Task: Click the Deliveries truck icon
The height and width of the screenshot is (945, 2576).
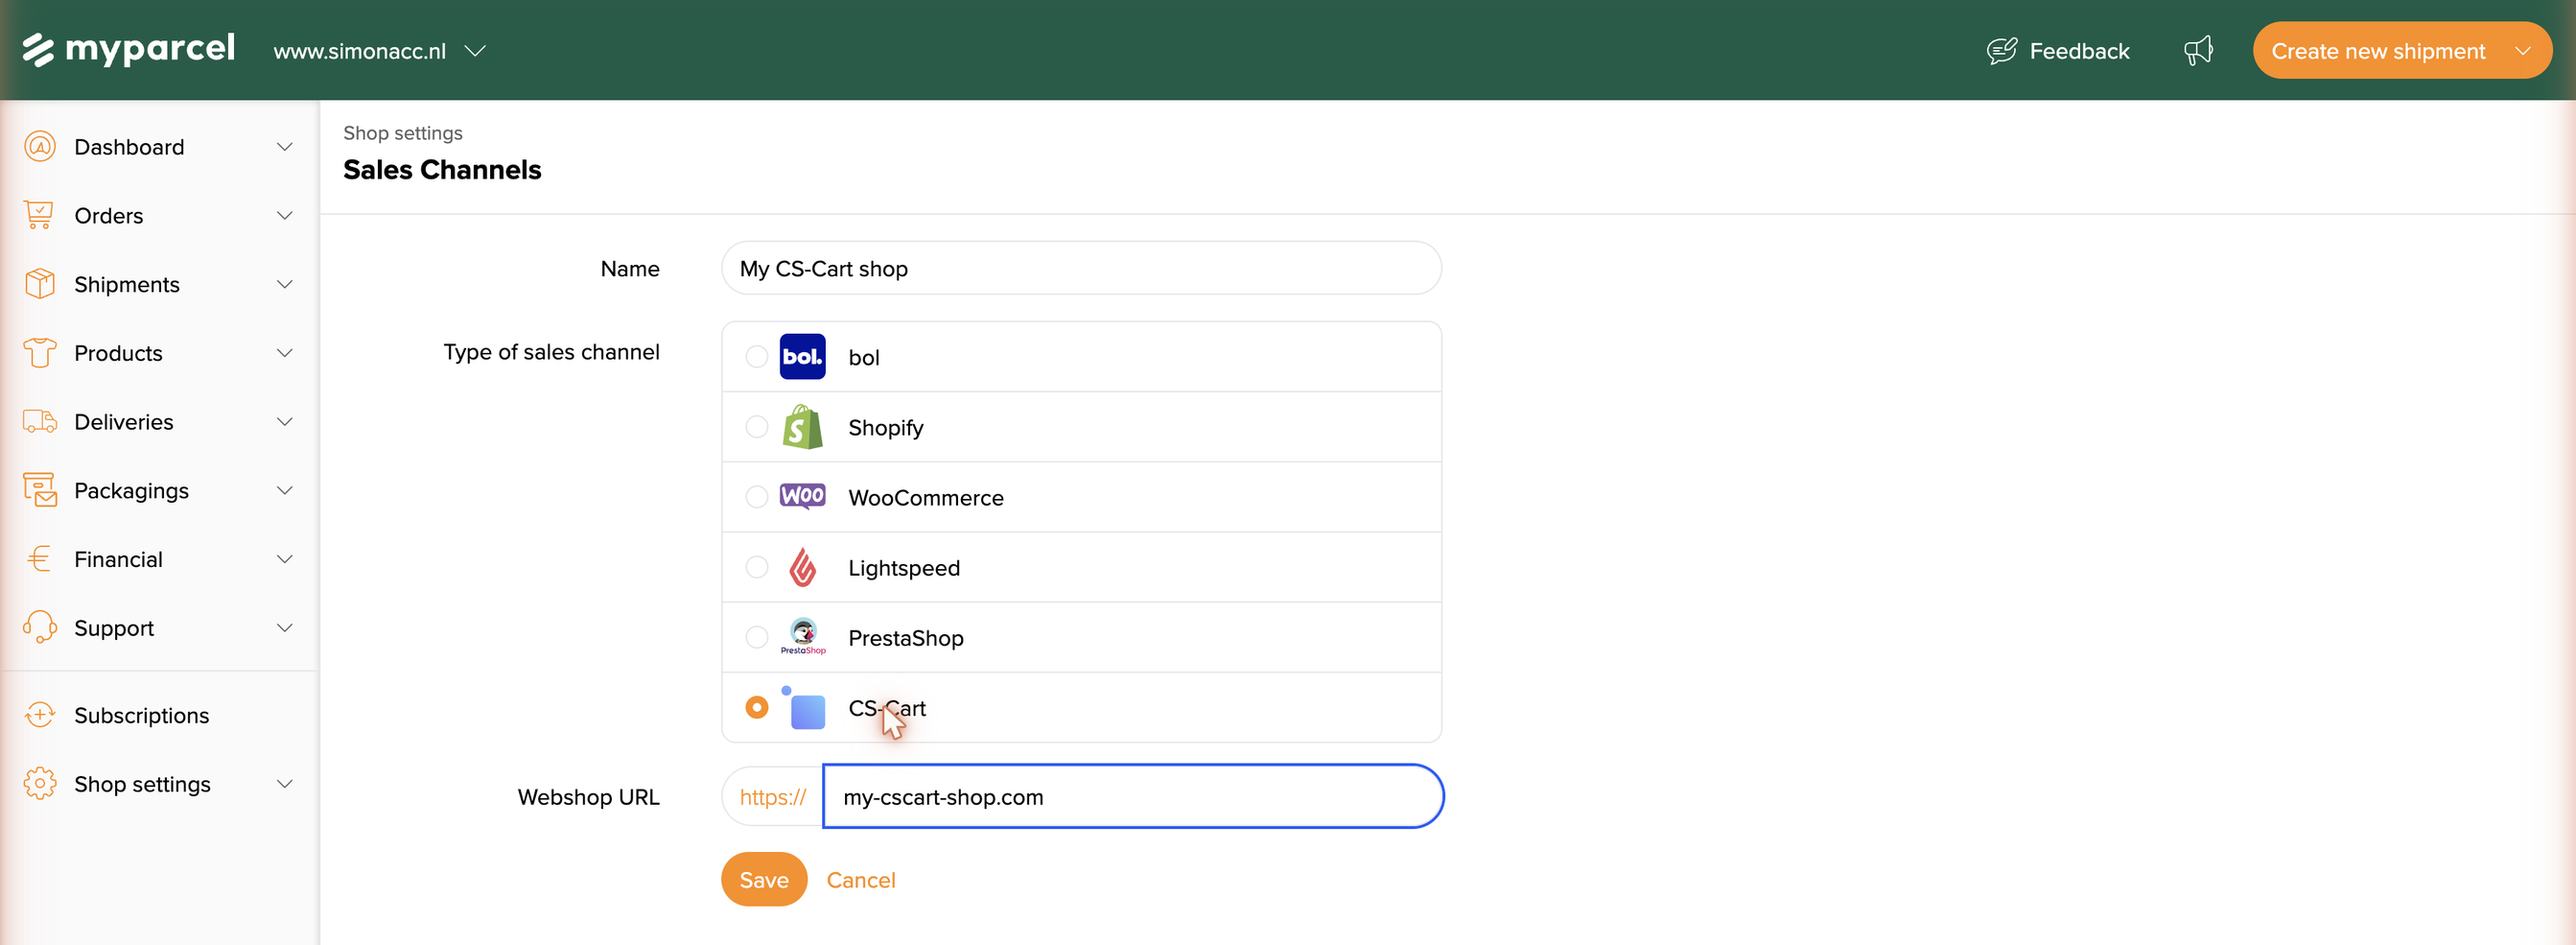Action: pyautogui.click(x=40, y=422)
